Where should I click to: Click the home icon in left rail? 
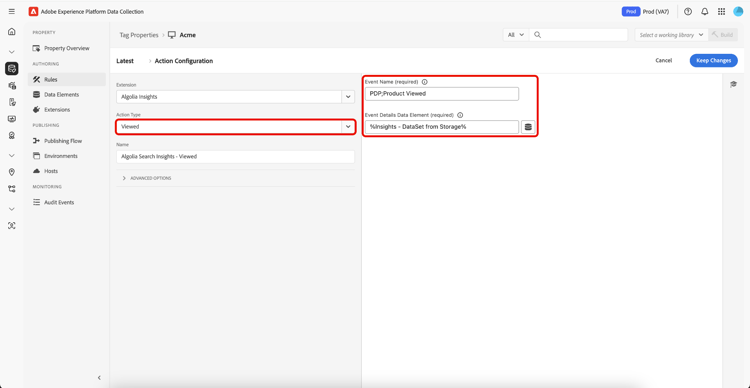pos(12,32)
